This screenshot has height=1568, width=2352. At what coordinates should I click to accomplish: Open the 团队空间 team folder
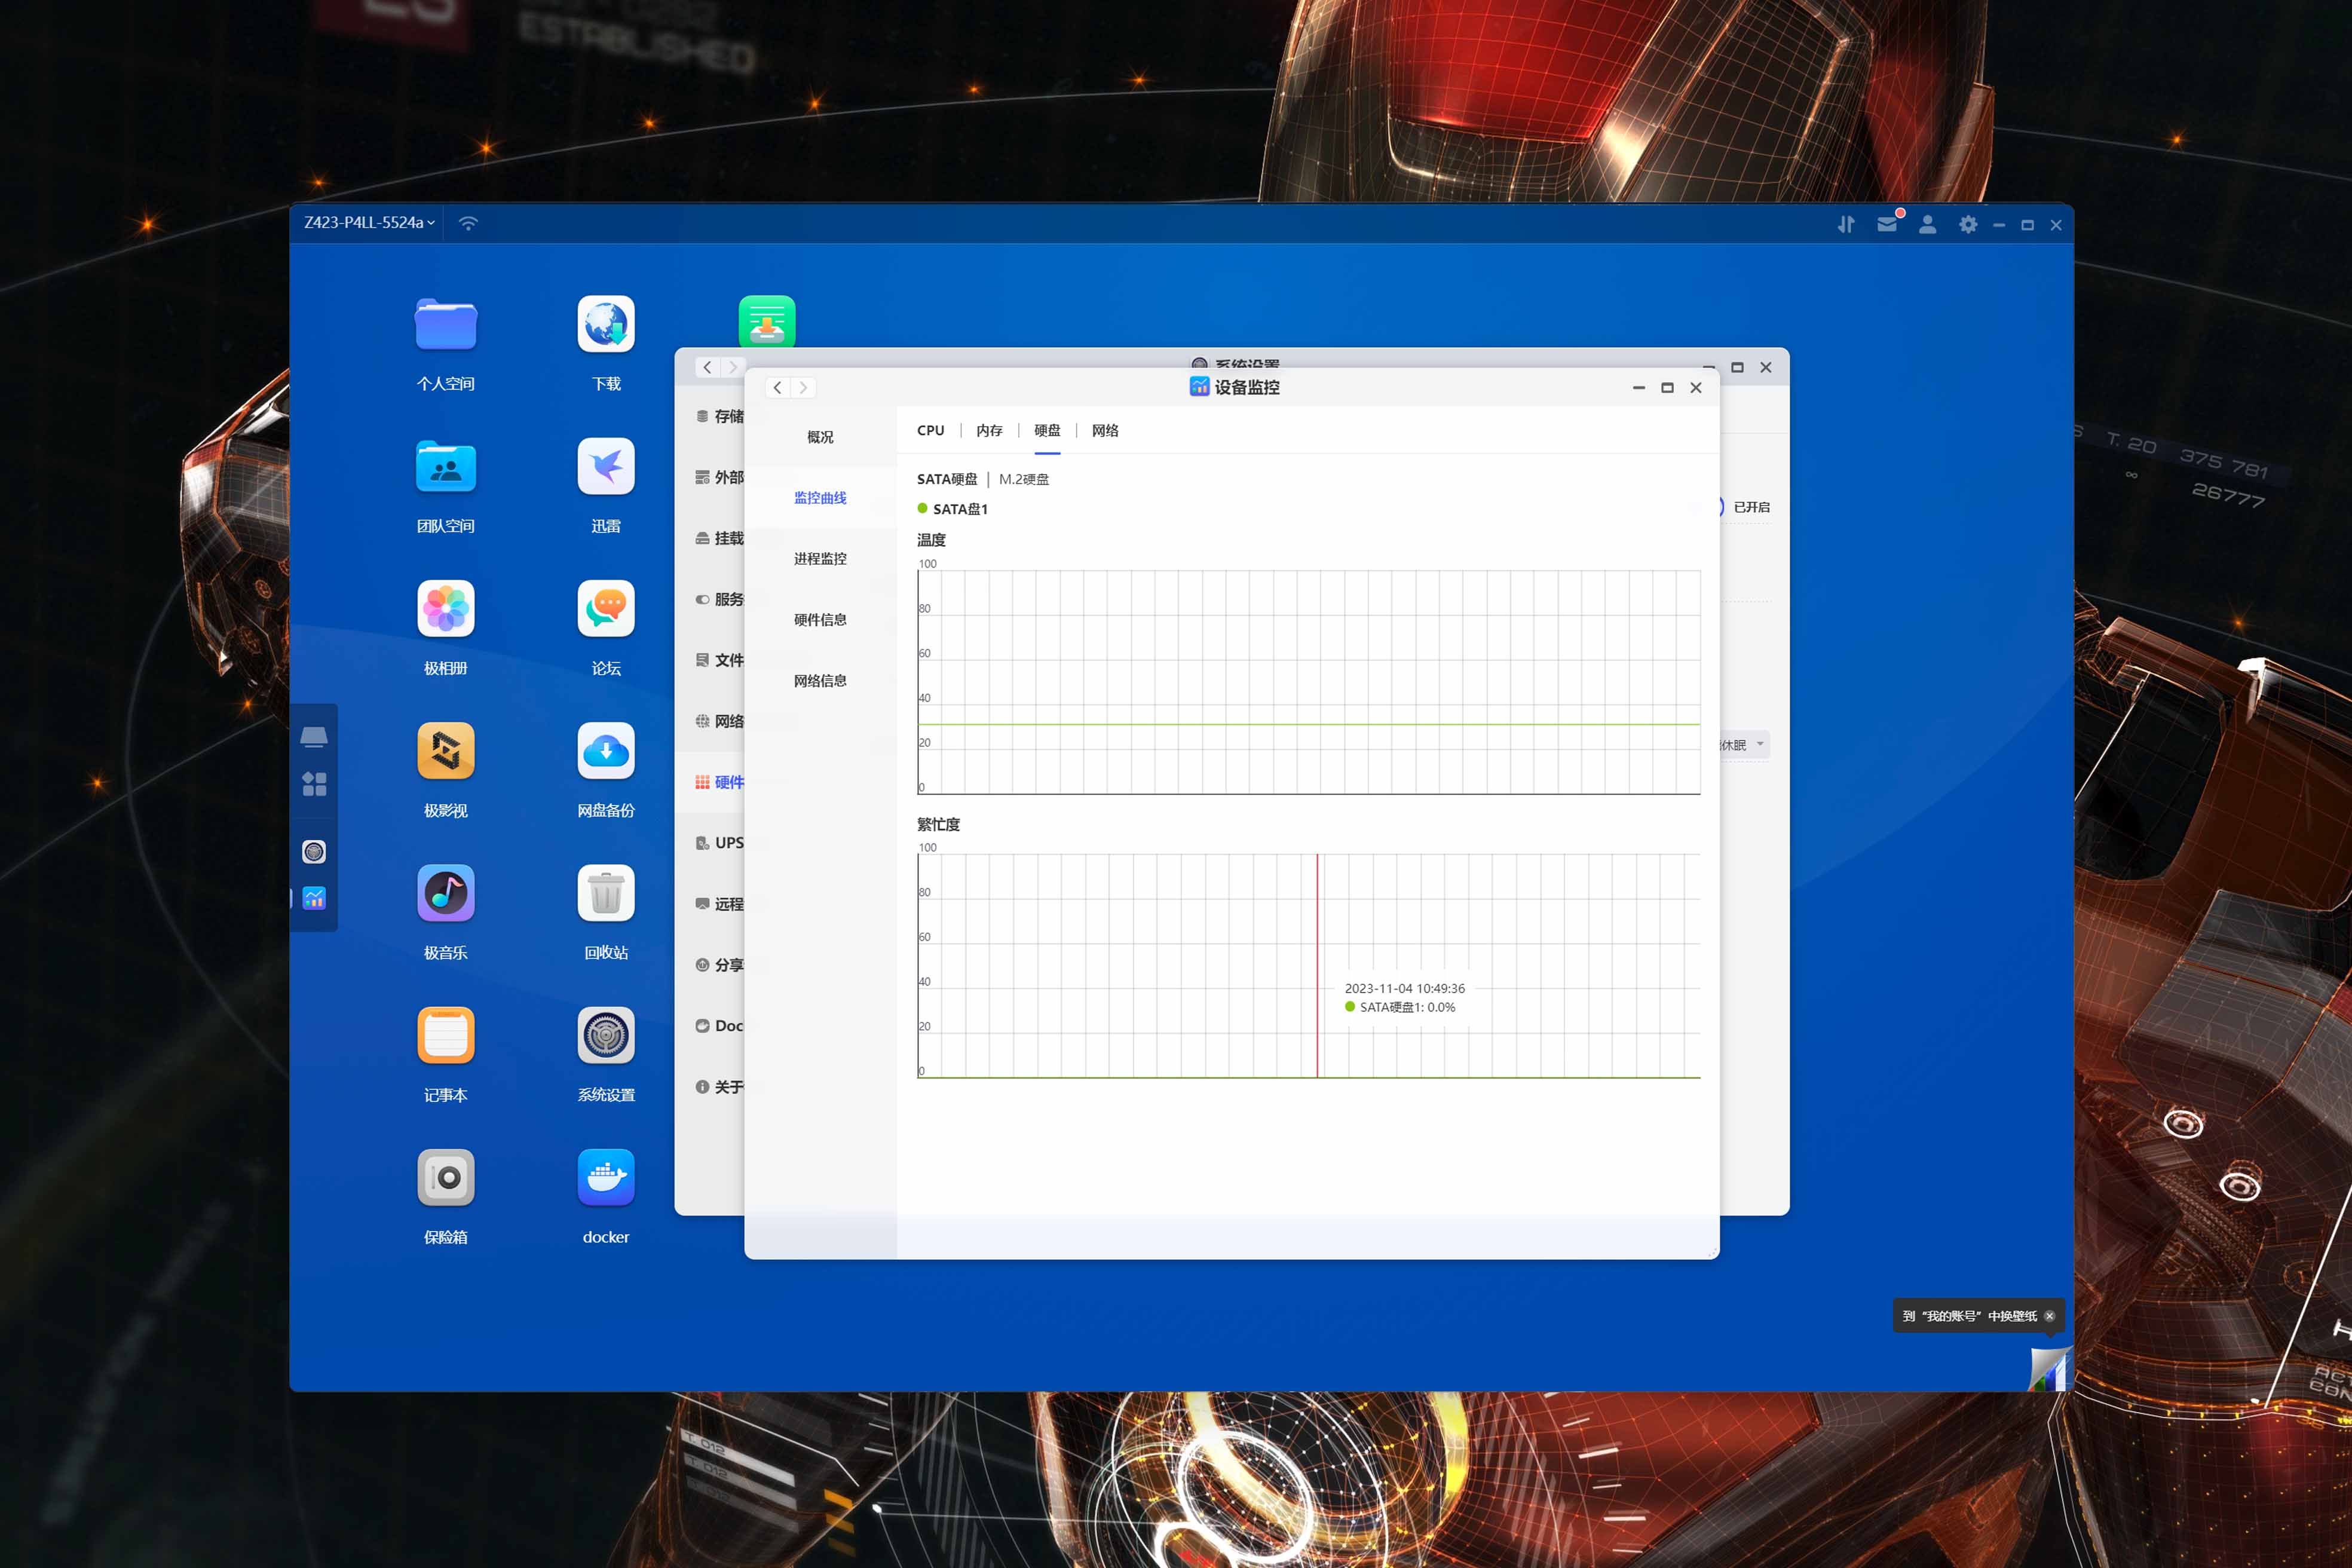[446, 466]
